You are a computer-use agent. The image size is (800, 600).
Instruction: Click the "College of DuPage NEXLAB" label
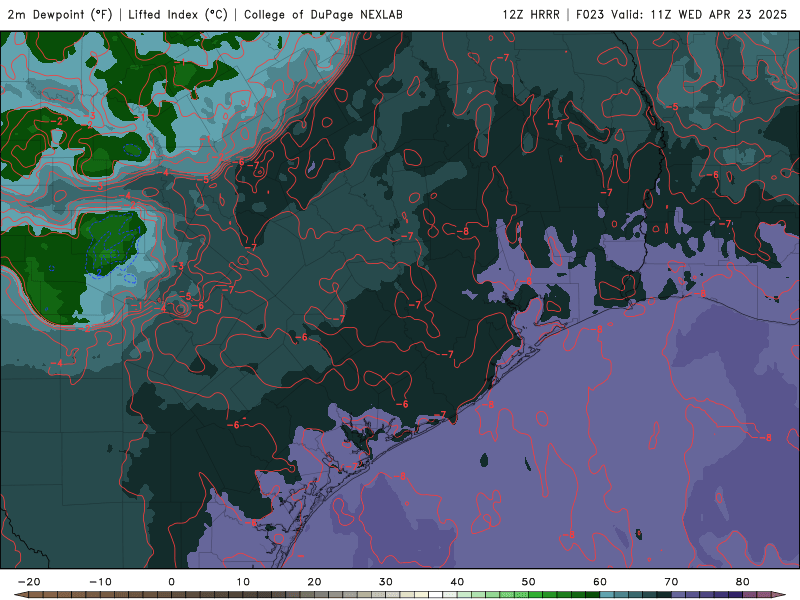[323, 14]
